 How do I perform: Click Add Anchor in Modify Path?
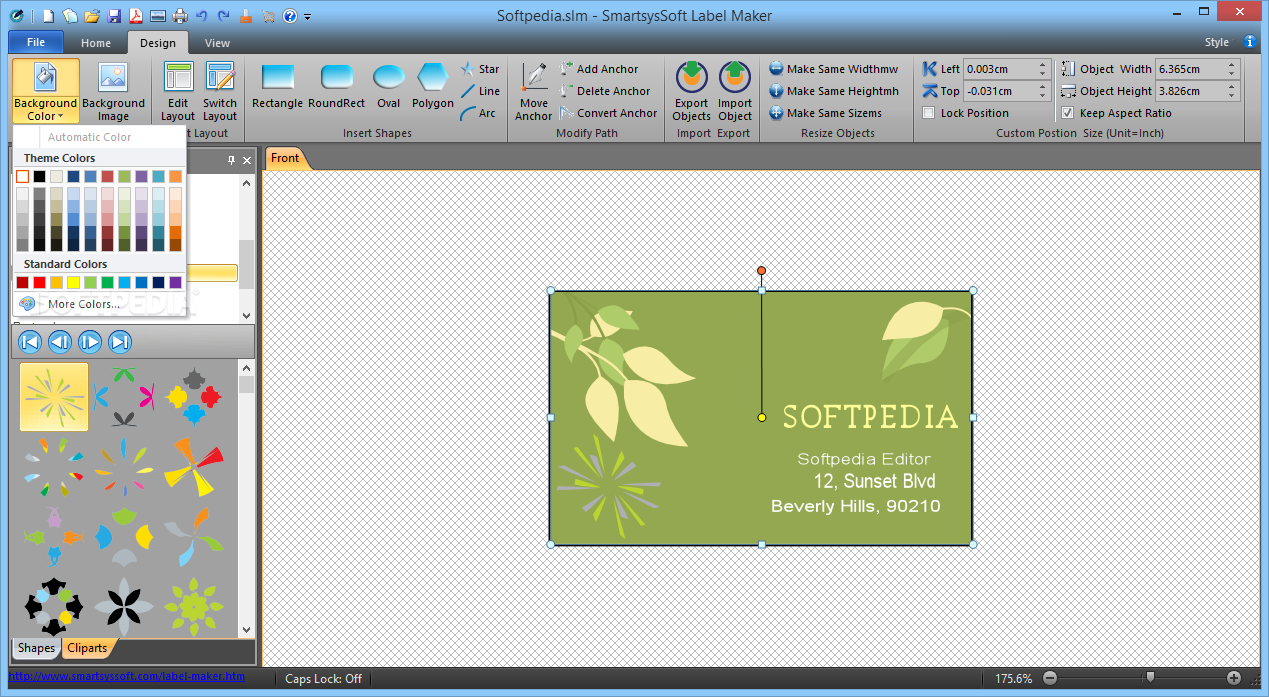599,69
